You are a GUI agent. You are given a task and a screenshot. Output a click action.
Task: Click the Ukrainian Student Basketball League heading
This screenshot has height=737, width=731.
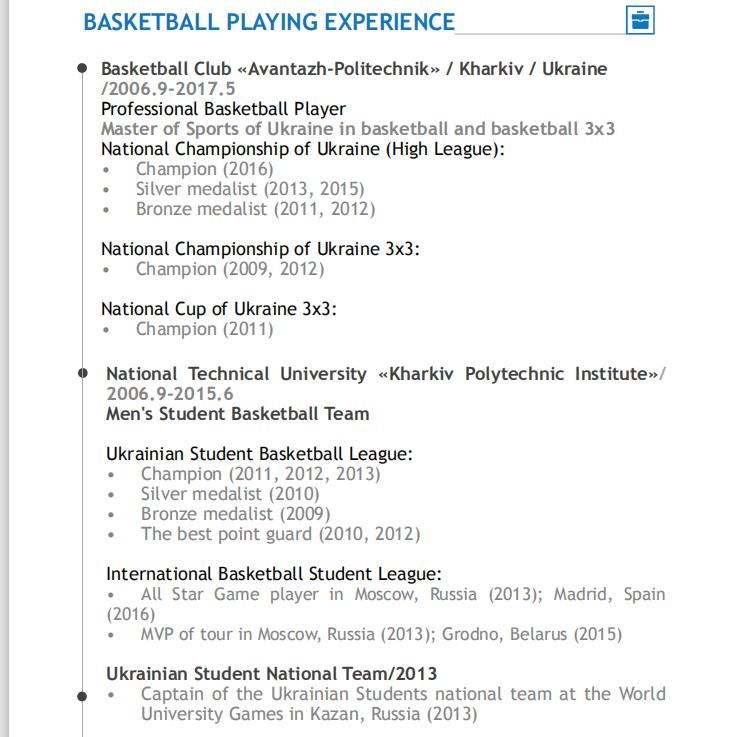(259, 454)
